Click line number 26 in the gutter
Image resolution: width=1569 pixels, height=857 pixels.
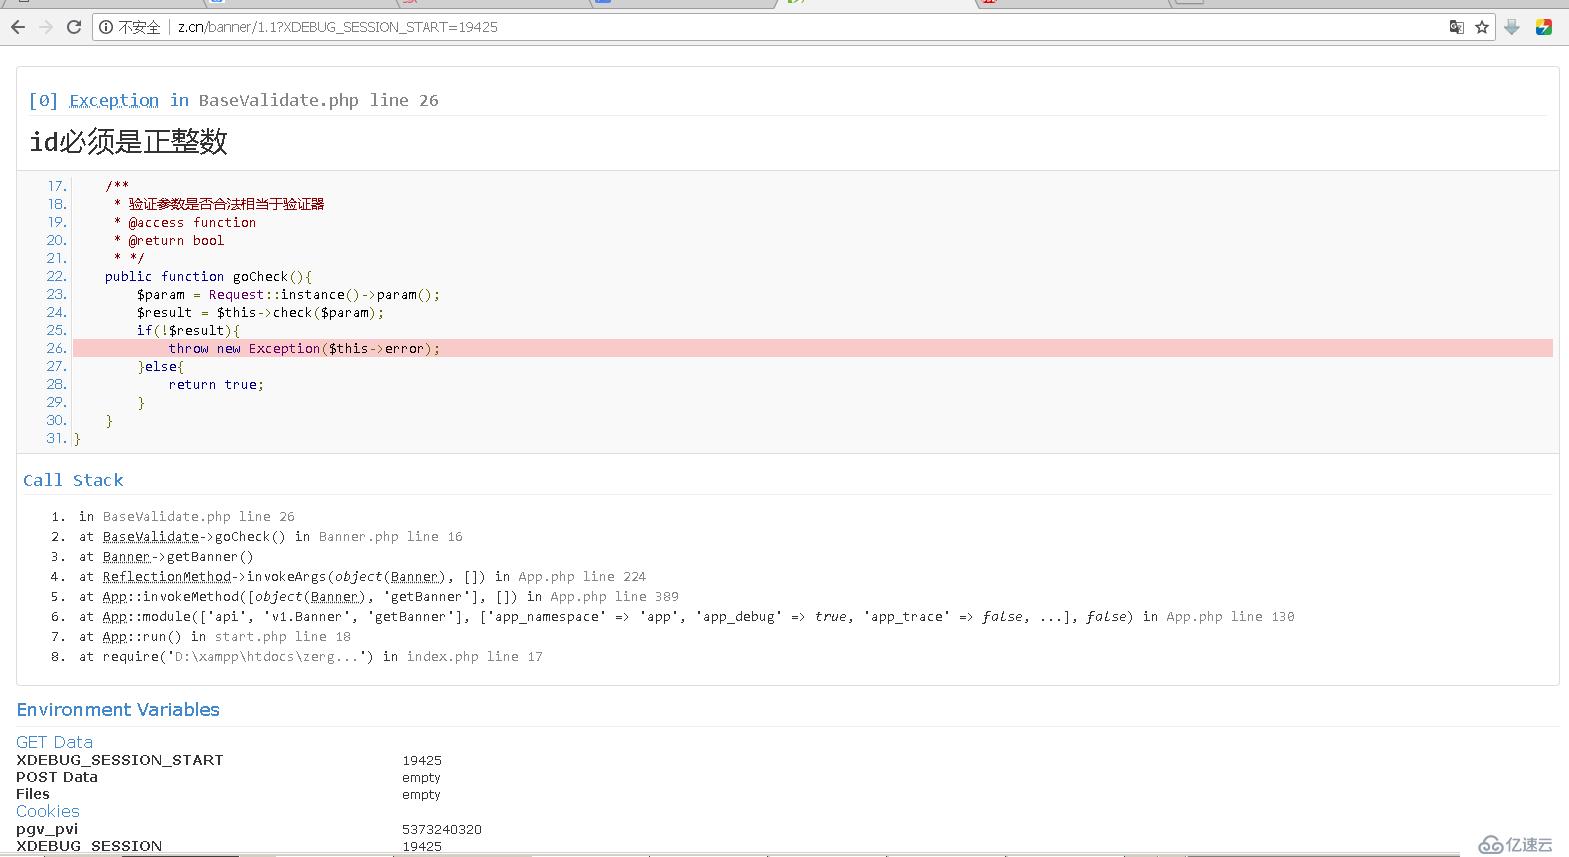pos(56,348)
